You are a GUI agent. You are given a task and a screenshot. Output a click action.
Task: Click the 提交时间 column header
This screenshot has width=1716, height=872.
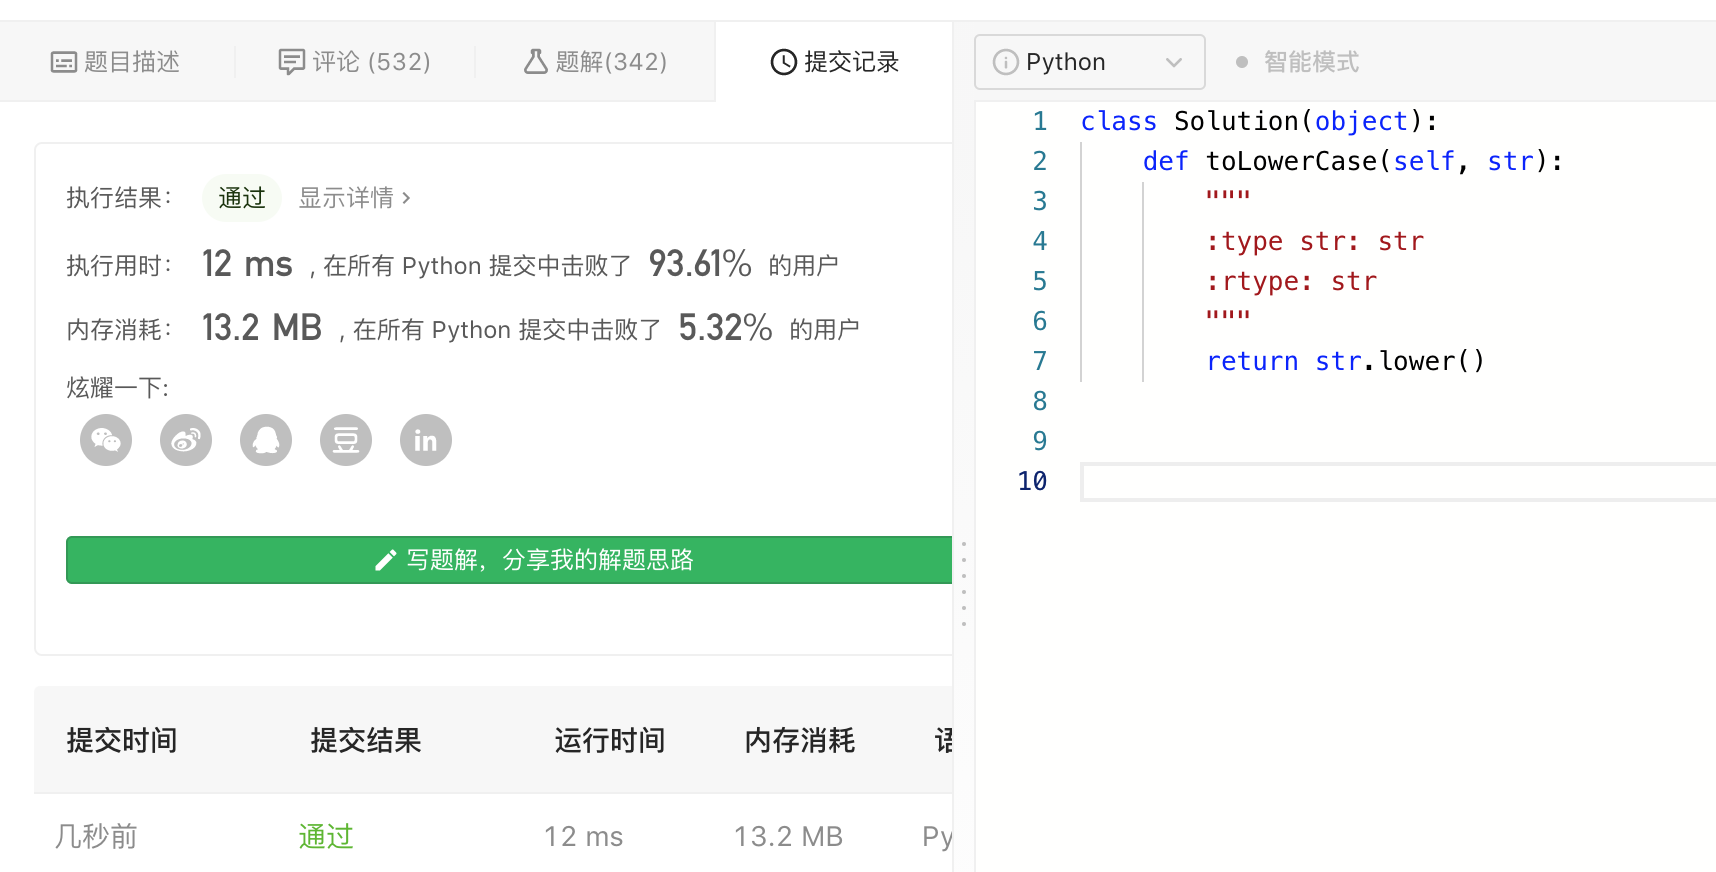tap(122, 740)
